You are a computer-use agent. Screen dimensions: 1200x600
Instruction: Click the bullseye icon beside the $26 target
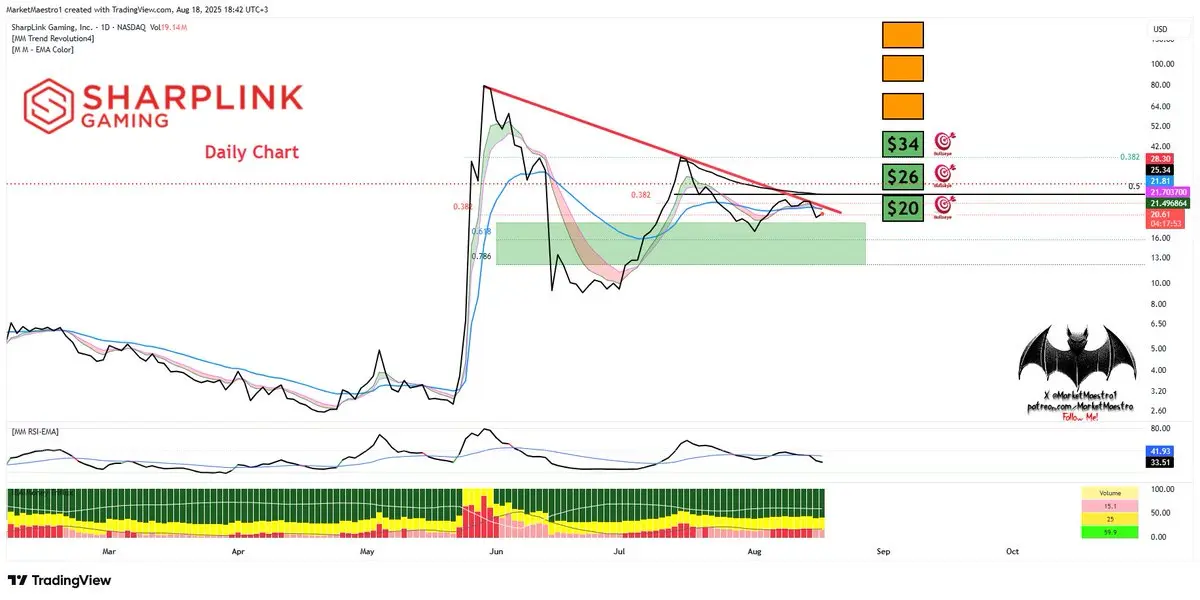pos(945,176)
